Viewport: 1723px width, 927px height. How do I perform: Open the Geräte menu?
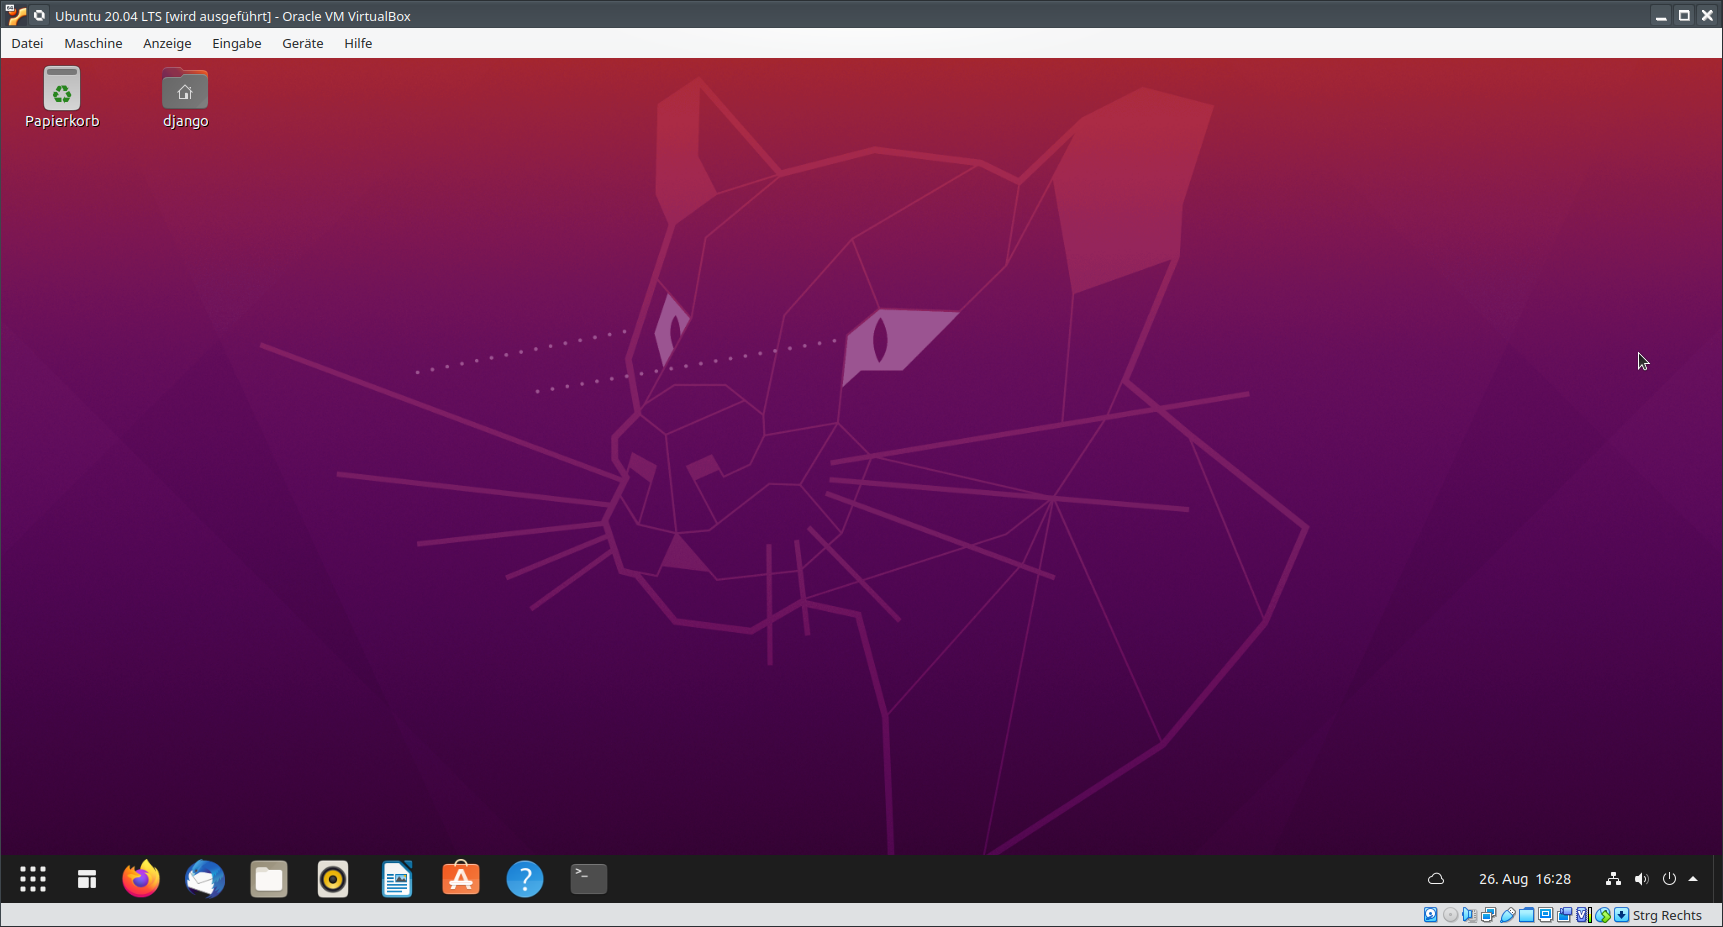pos(302,43)
